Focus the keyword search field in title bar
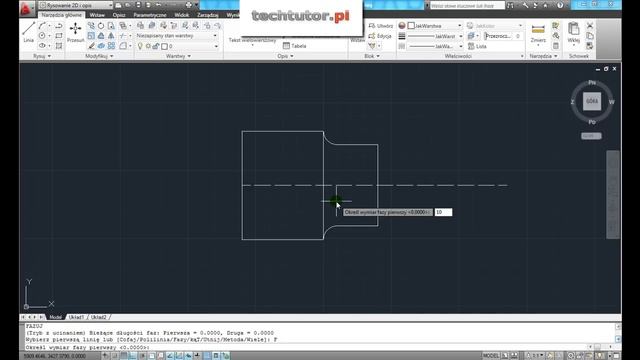The width and height of the screenshot is (640, 360). pos(468,6)
